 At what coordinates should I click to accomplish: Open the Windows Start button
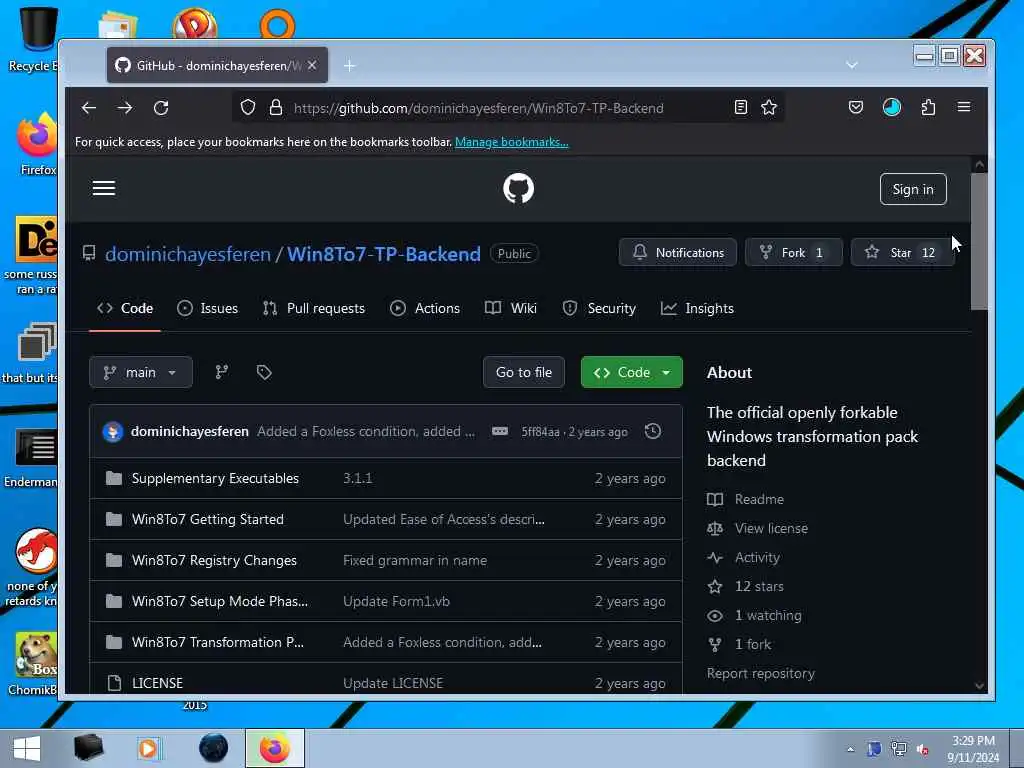click(x=26, y=748)
